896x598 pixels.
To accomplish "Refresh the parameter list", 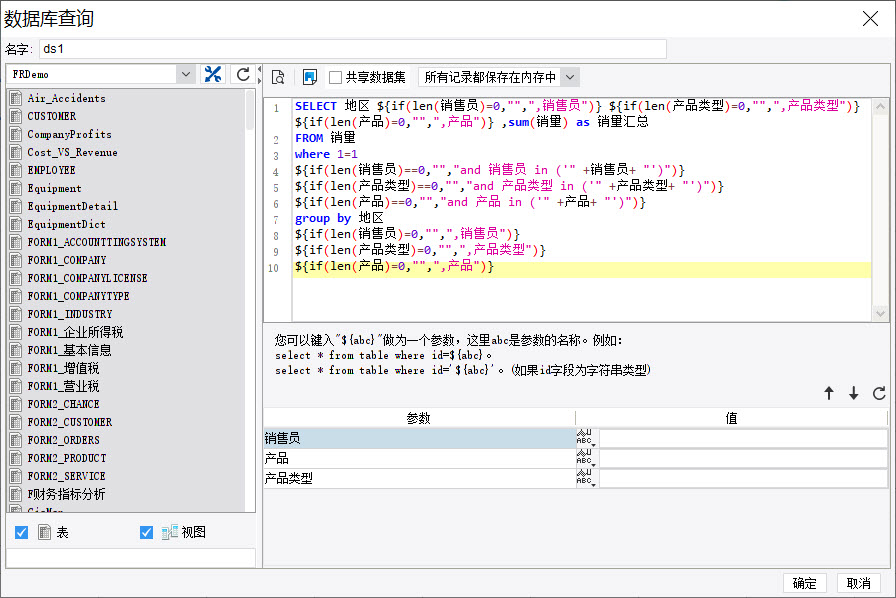I will pyautogui.click(x=879, y=394).
